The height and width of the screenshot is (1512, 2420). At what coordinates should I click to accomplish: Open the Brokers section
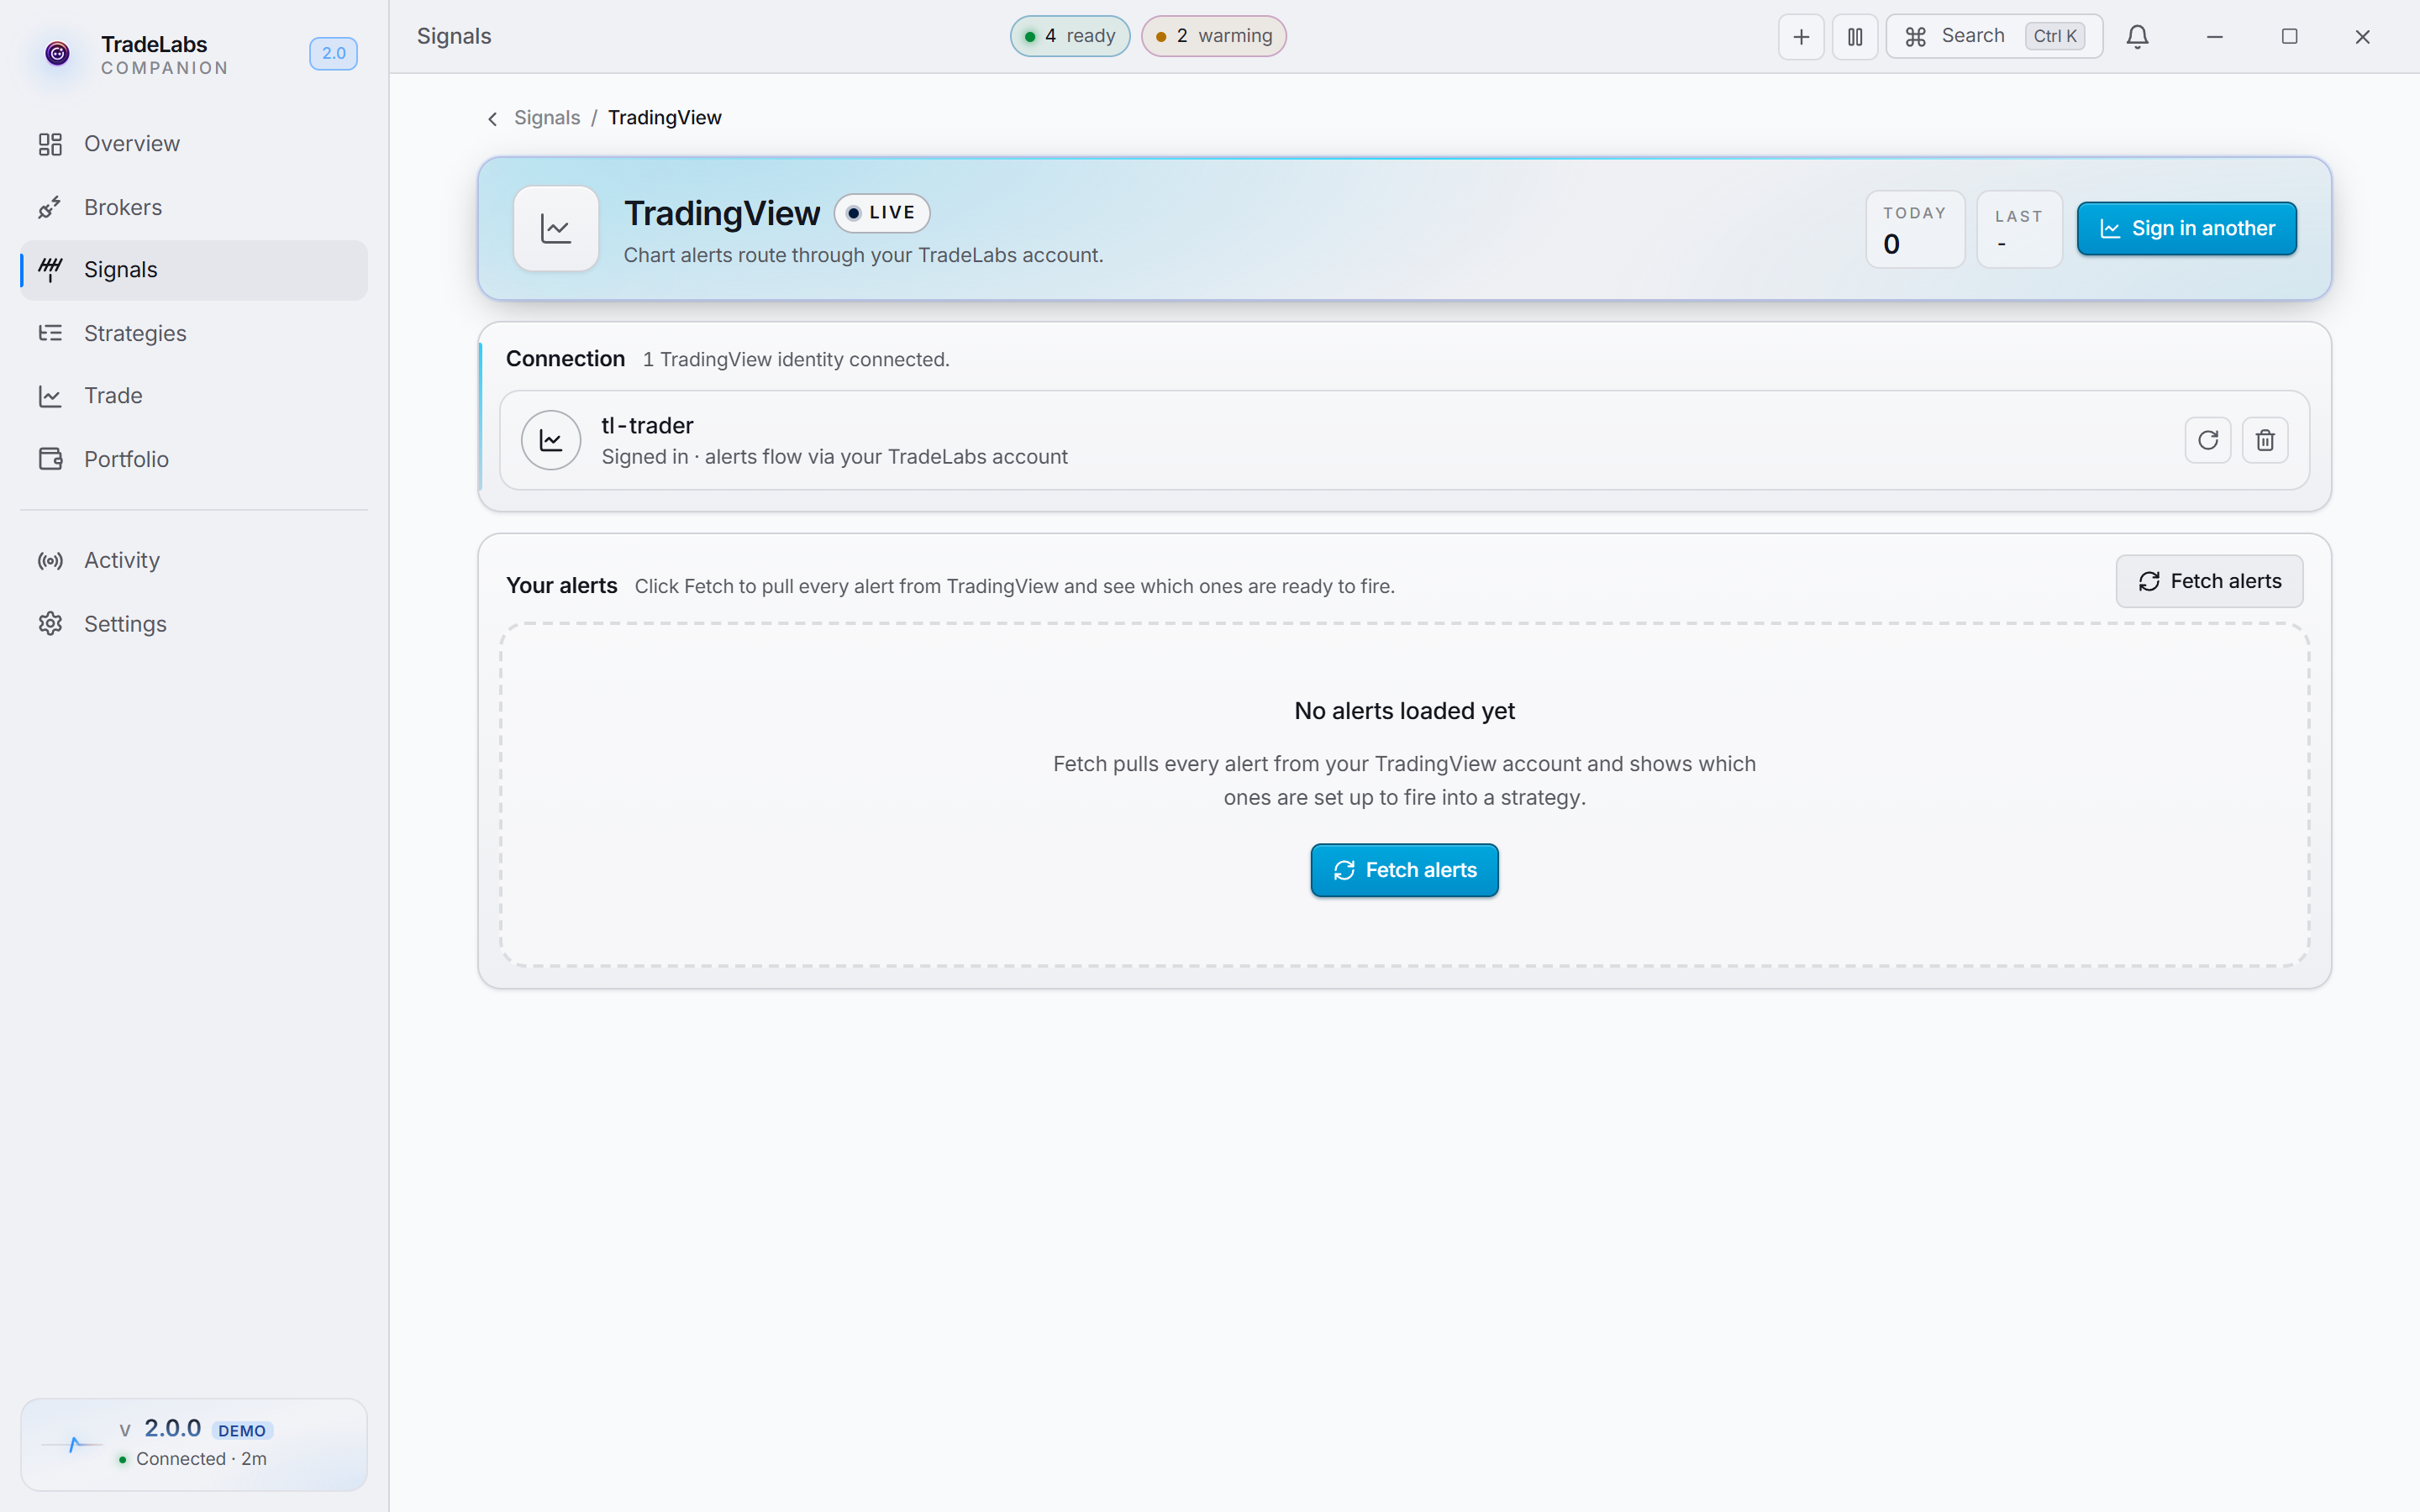click(194, 207)
